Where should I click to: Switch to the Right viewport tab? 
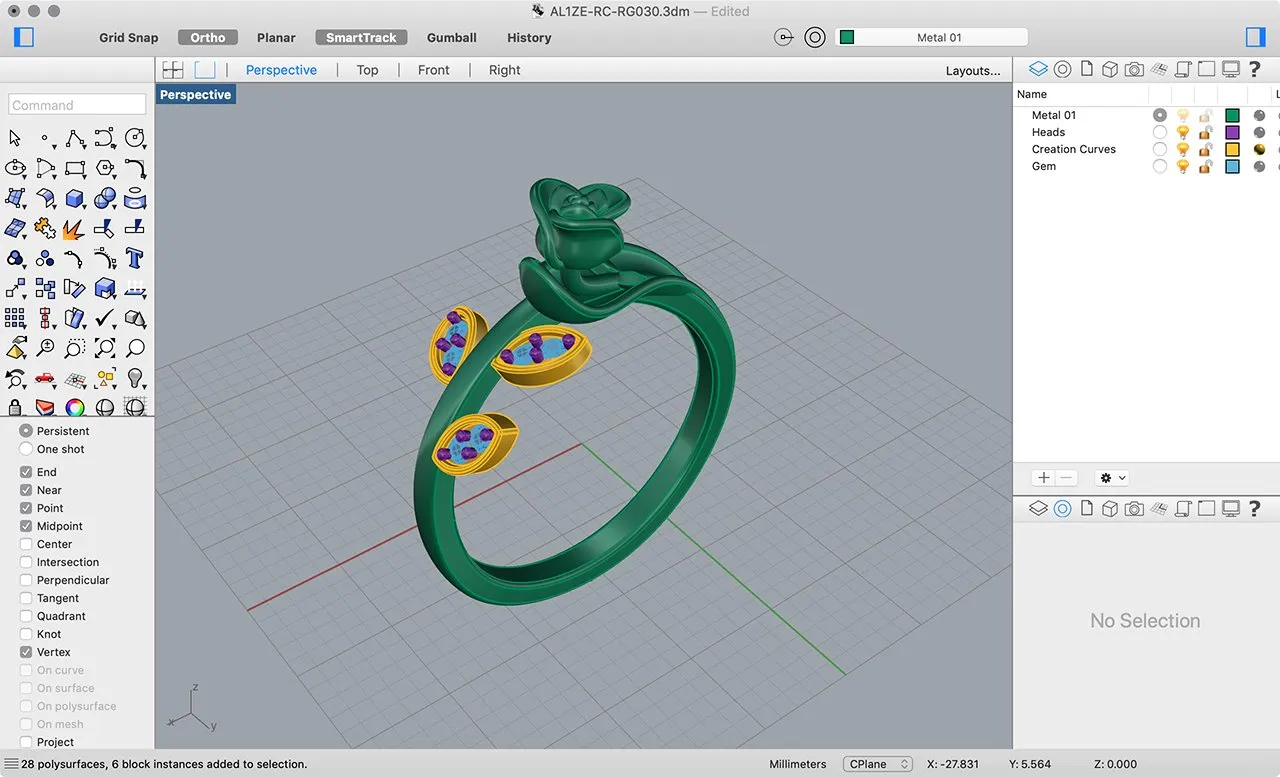[x=505, y=70]
